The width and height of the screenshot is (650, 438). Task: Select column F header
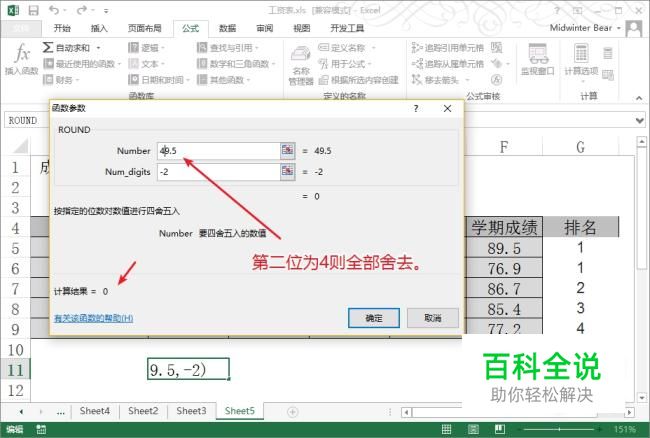pyautogui.click(x=504, y=147)
